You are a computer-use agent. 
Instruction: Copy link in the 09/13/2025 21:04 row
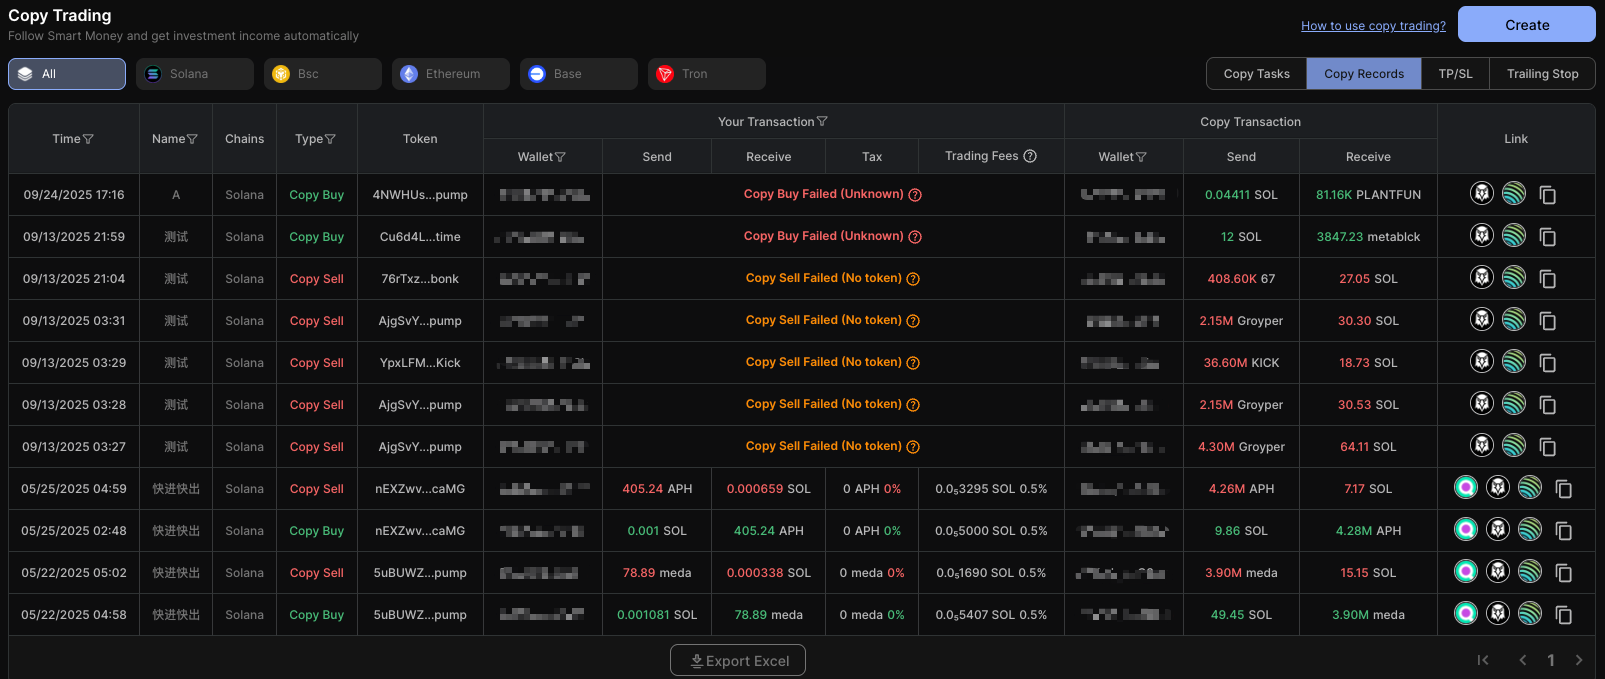(x=1547, y=279)
